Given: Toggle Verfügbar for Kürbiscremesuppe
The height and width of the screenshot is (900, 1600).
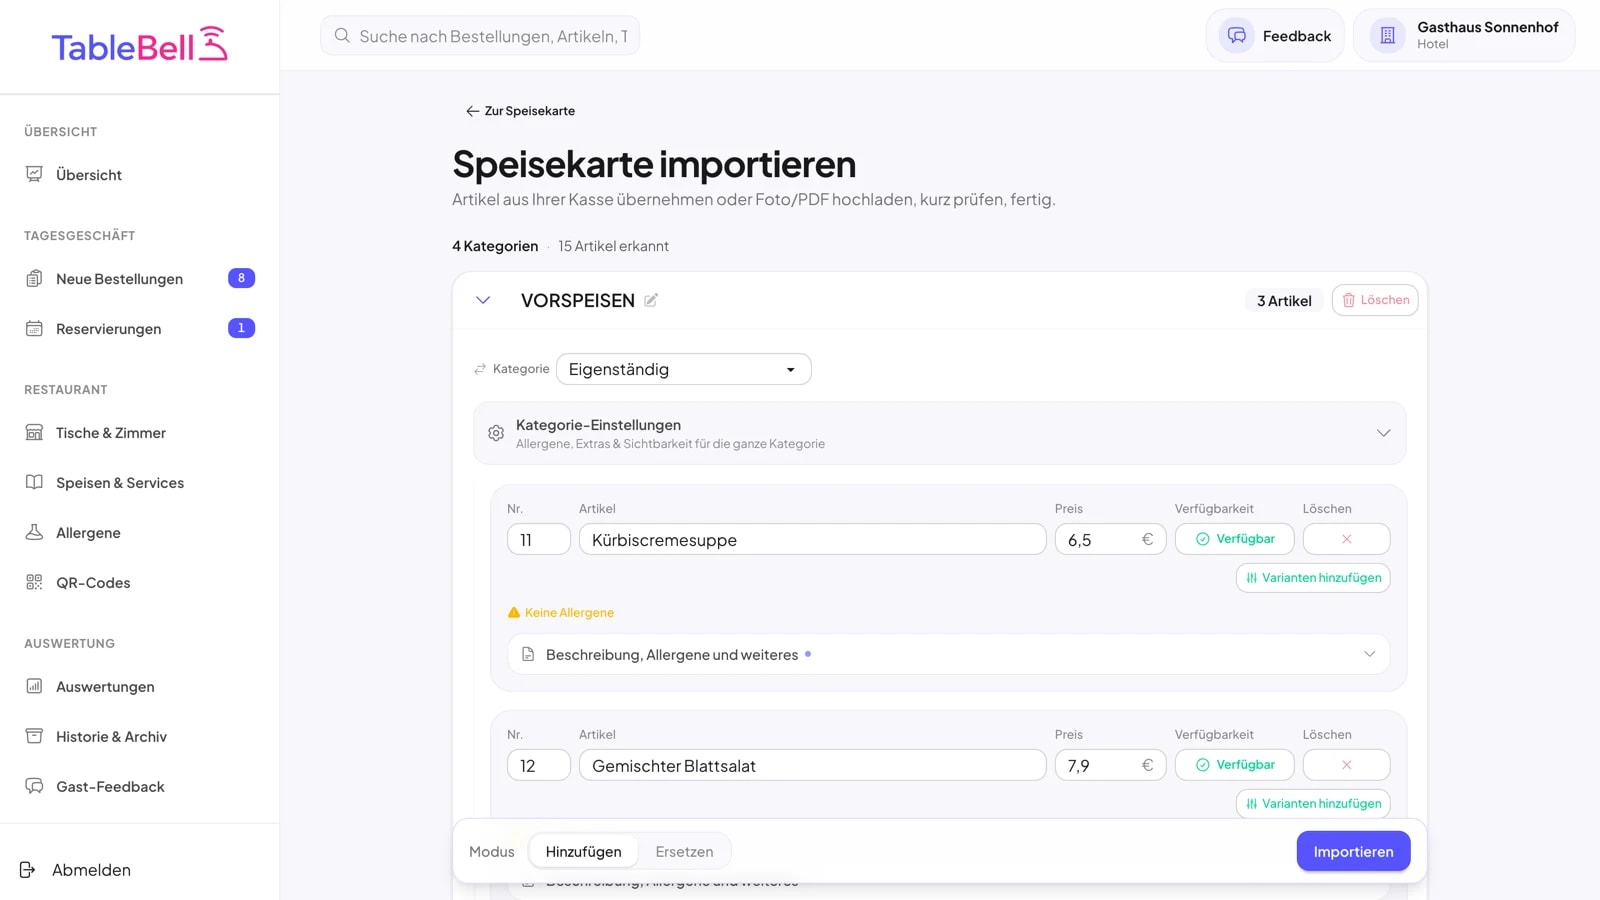Looking at the screenshot, I should (1235, 539).
